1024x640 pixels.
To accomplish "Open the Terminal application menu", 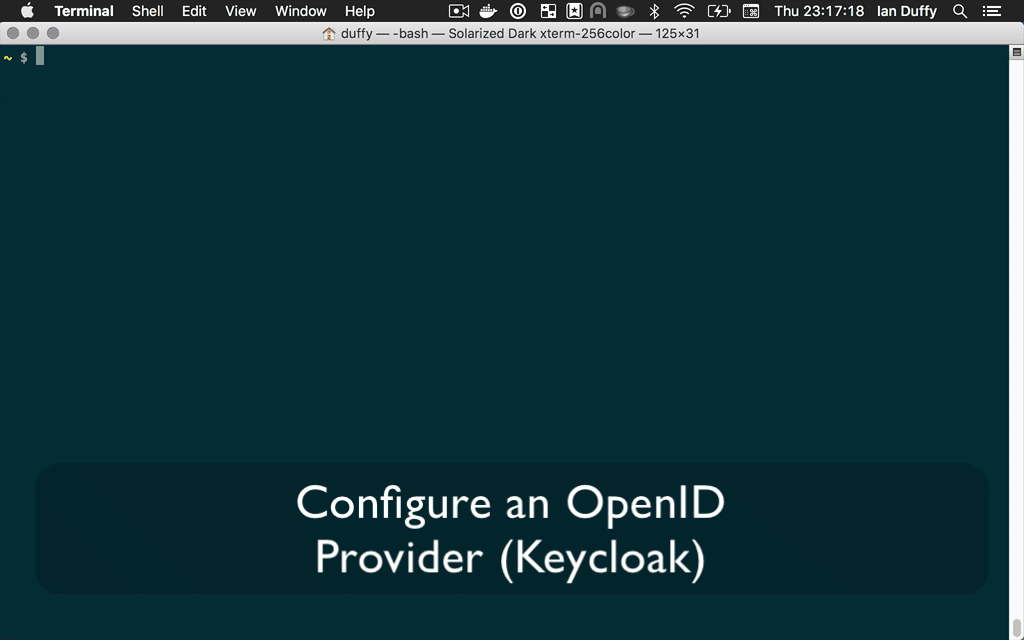I will (x=84, y=11).
